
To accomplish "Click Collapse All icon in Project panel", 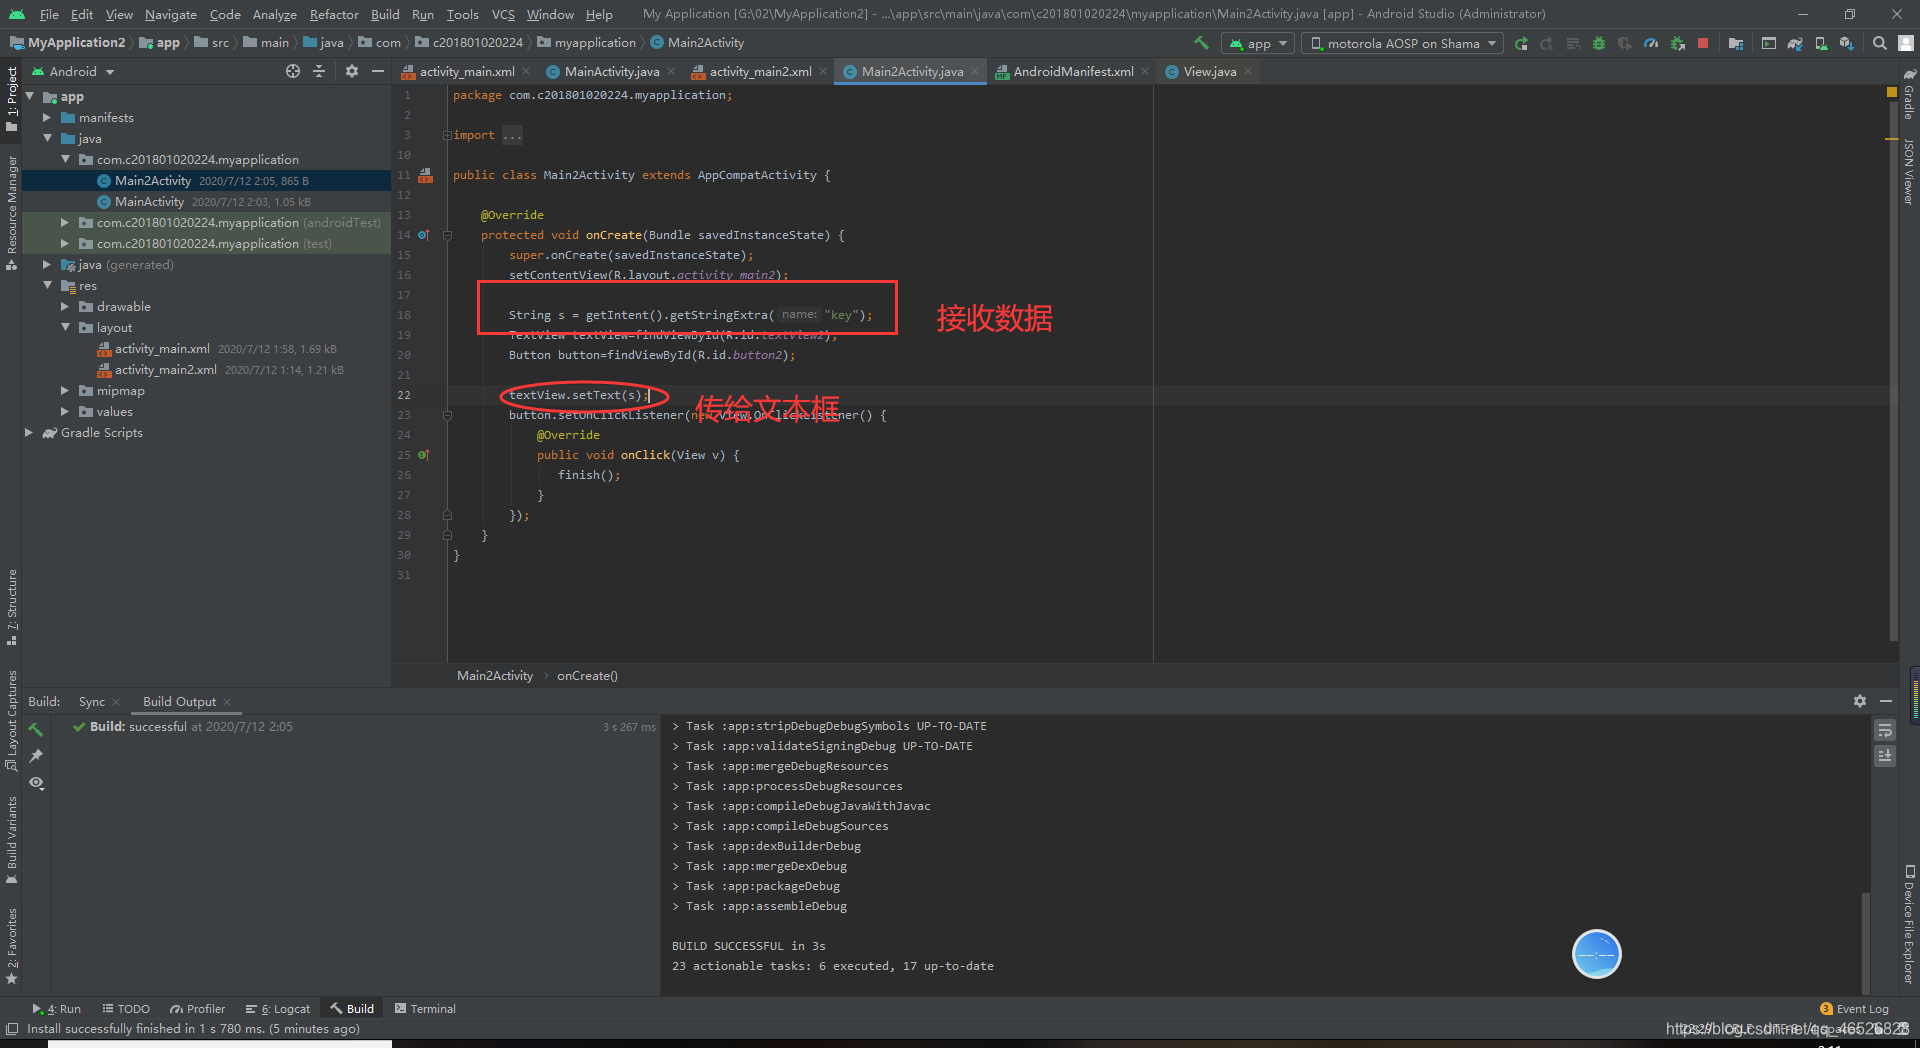I will tap(319, 71).
